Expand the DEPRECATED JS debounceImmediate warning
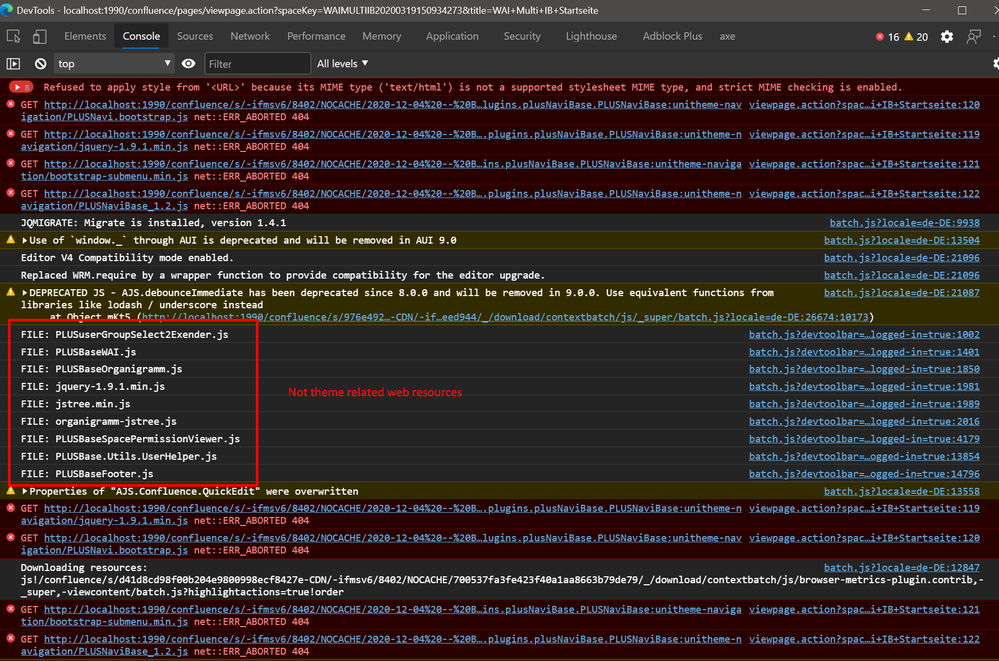 pyautogui.click(x=25, y=293)
